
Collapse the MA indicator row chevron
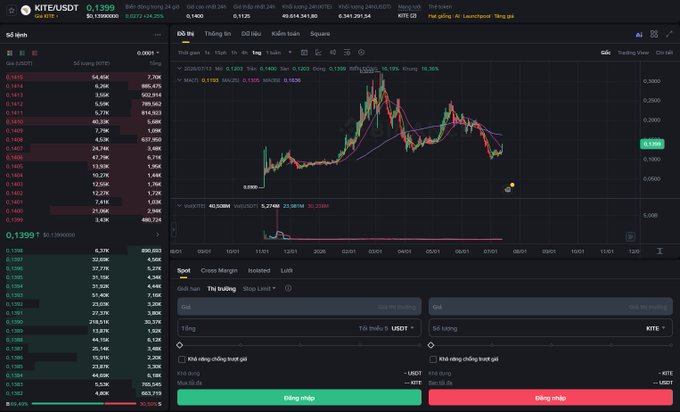pyautogui.click(x=180, y=80)
